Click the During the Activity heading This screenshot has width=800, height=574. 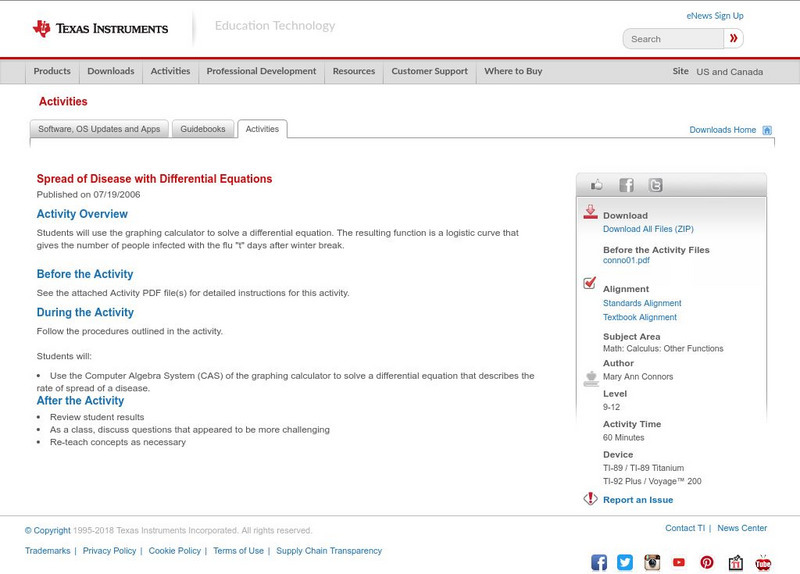[85, 313]
